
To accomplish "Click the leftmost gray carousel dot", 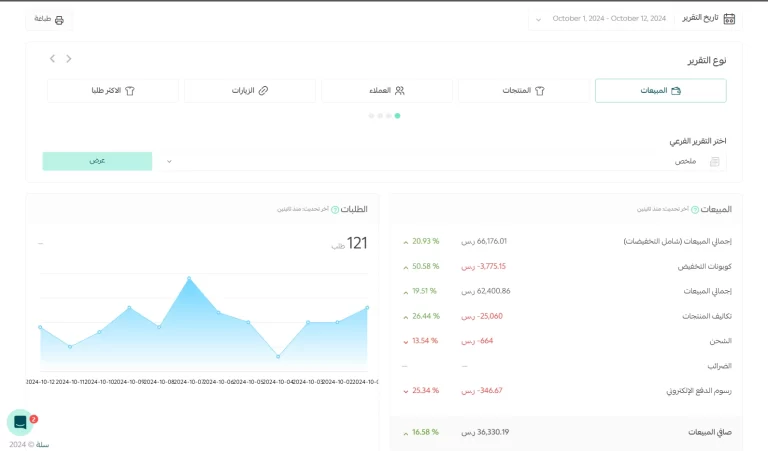I will [371, 116].
